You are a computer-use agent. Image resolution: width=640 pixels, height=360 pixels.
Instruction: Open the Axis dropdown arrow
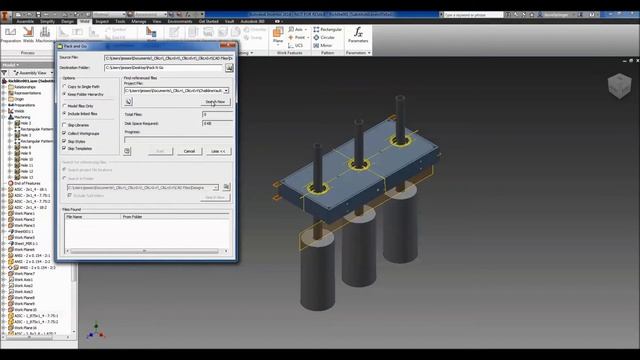click(305, 29)
